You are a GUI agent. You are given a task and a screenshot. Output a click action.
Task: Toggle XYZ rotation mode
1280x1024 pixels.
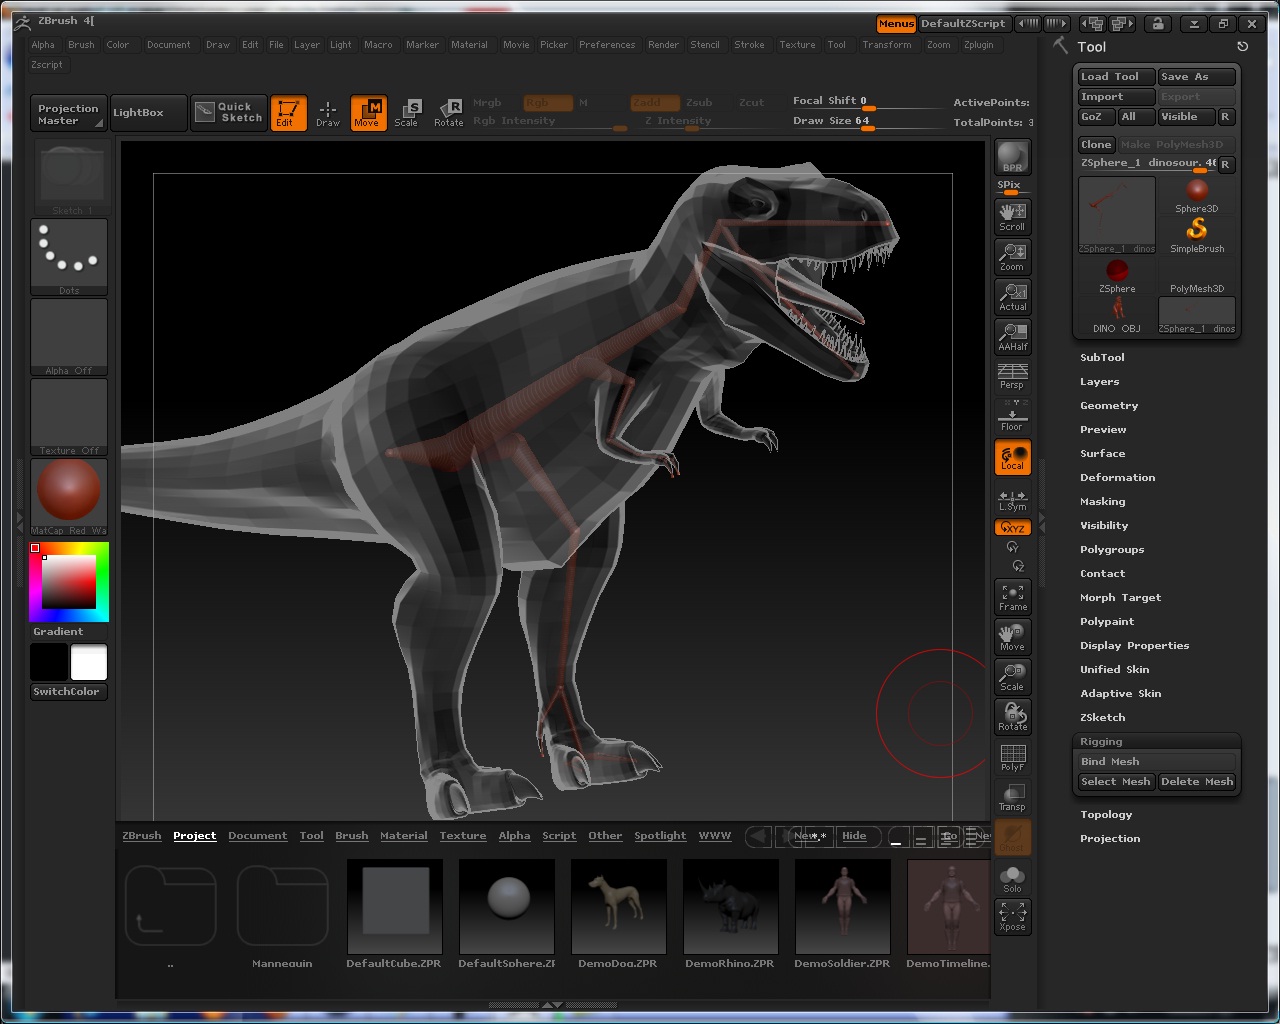(1012, 527)
